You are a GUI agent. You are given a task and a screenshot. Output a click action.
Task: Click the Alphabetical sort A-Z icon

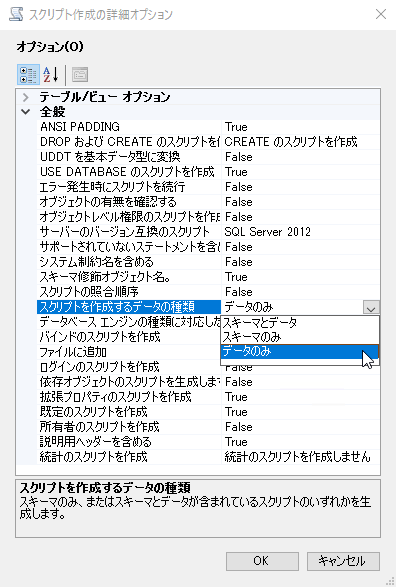click(51, 74)
